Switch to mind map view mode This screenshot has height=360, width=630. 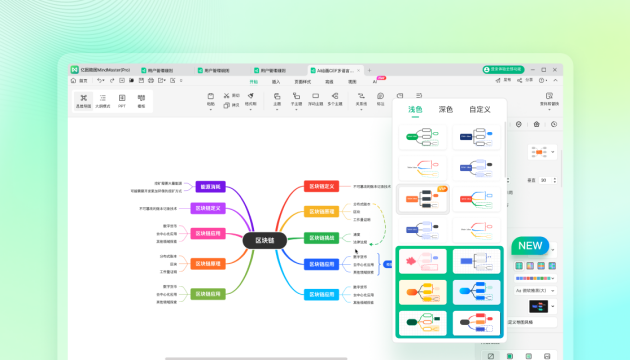[x=84, y=101]
